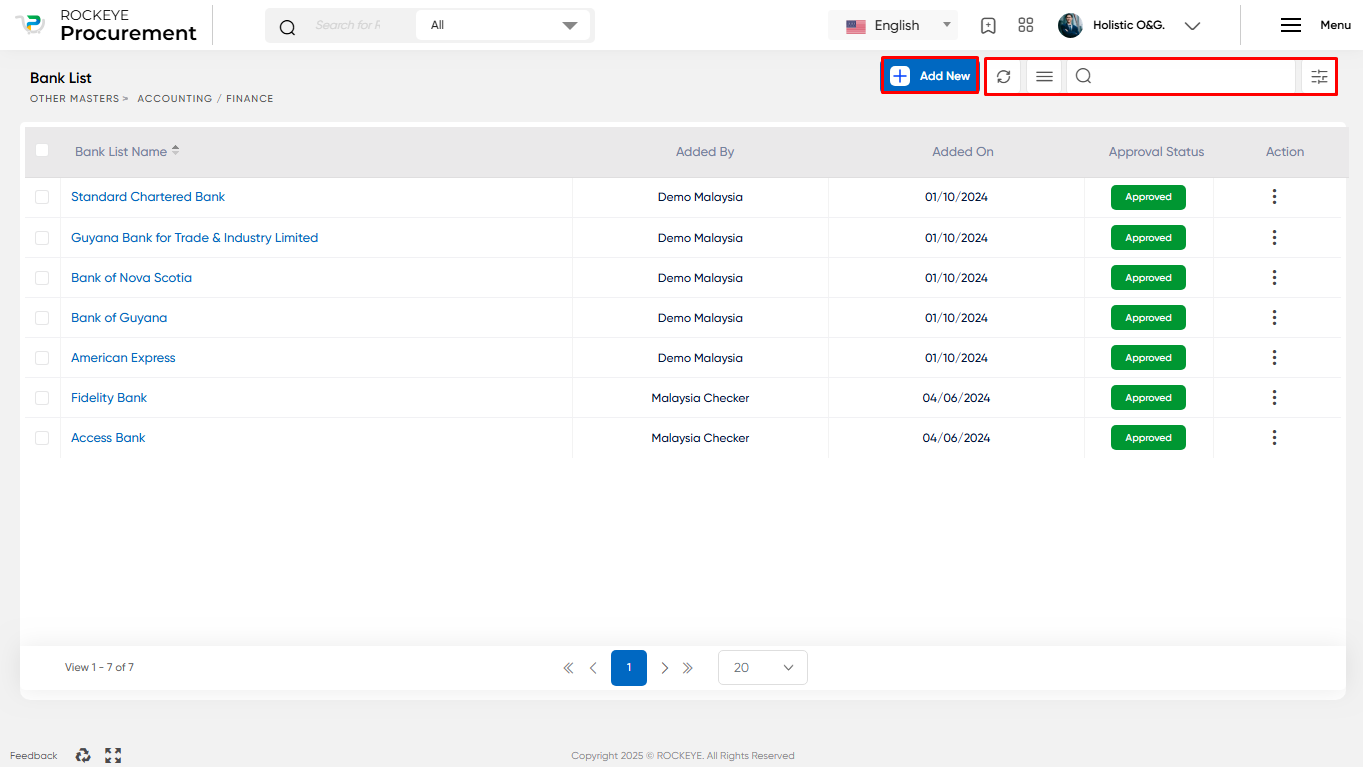Screen dimensions: 1363x767
Task: Click OTHER MASTERS breadcrumb
Action: (x=75, y=99)
